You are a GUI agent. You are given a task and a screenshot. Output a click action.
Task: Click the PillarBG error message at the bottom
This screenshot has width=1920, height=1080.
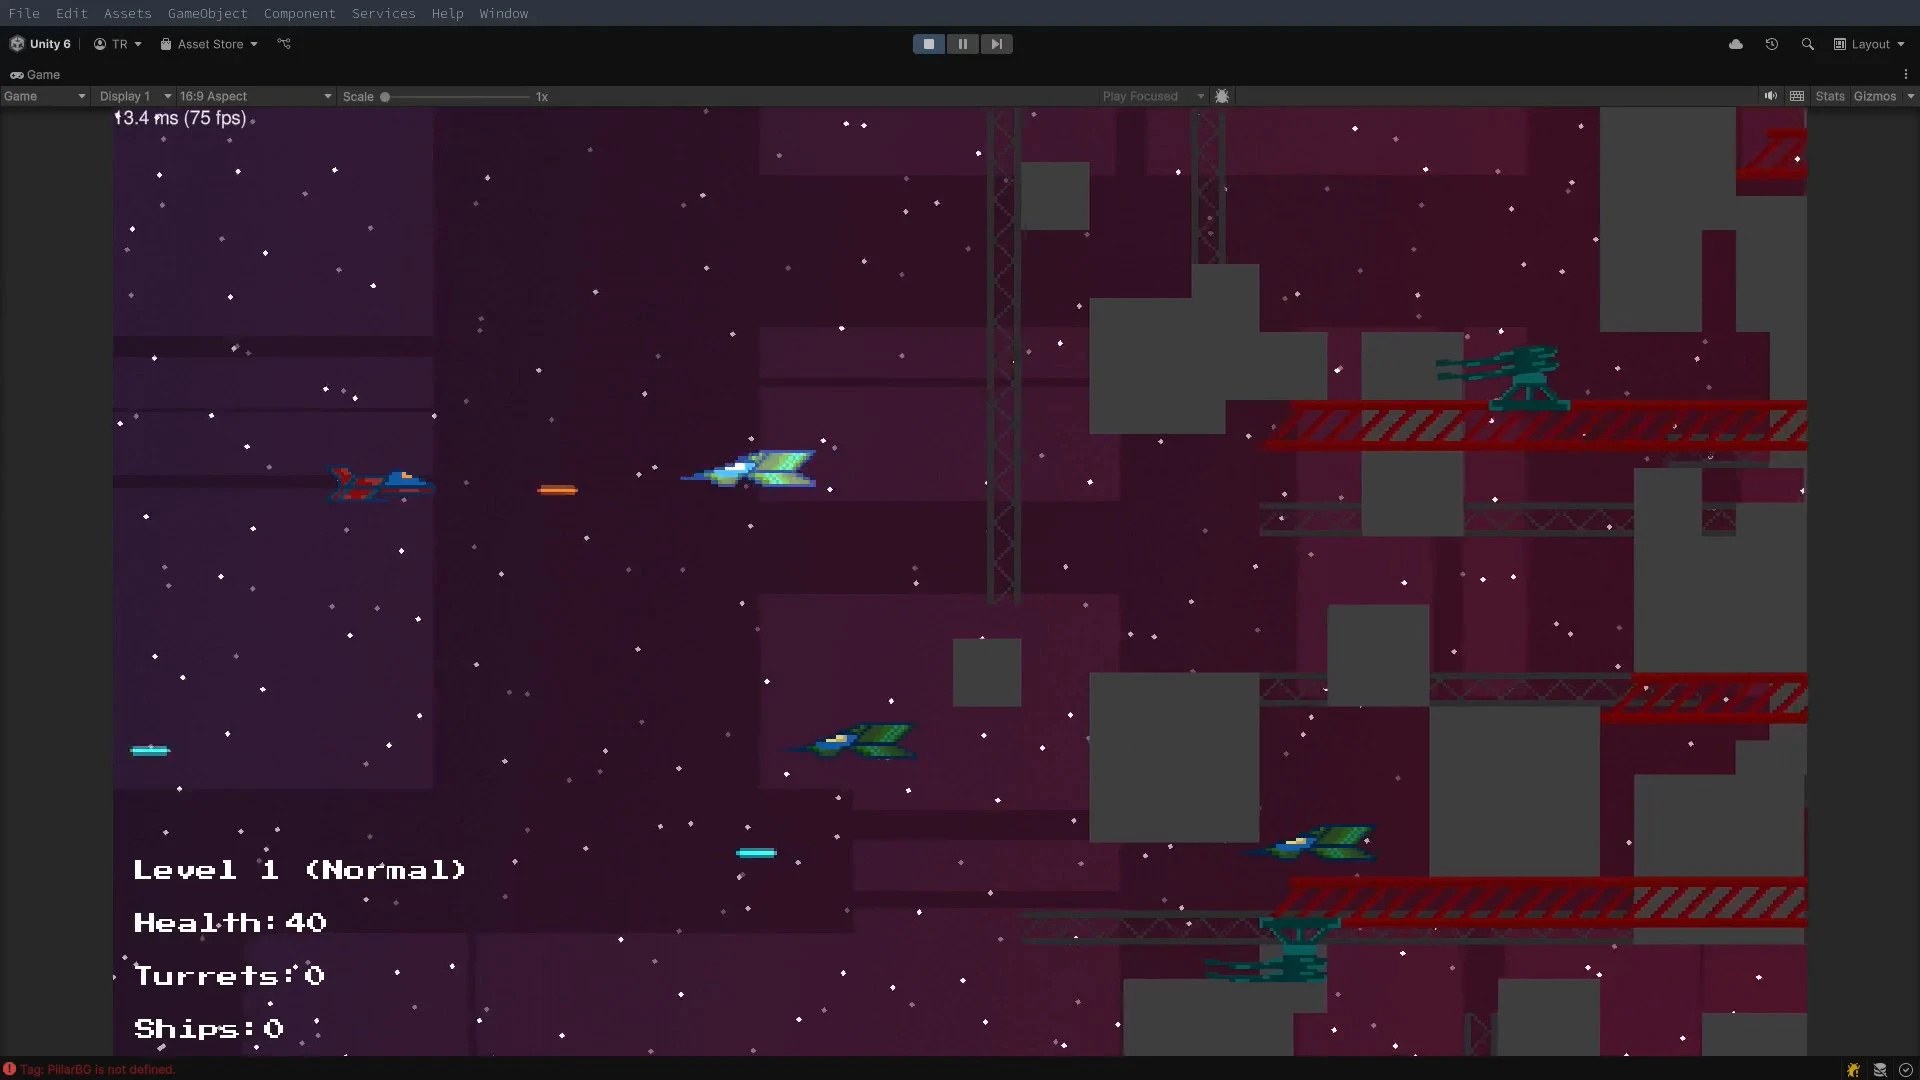tap(97, 1069)
